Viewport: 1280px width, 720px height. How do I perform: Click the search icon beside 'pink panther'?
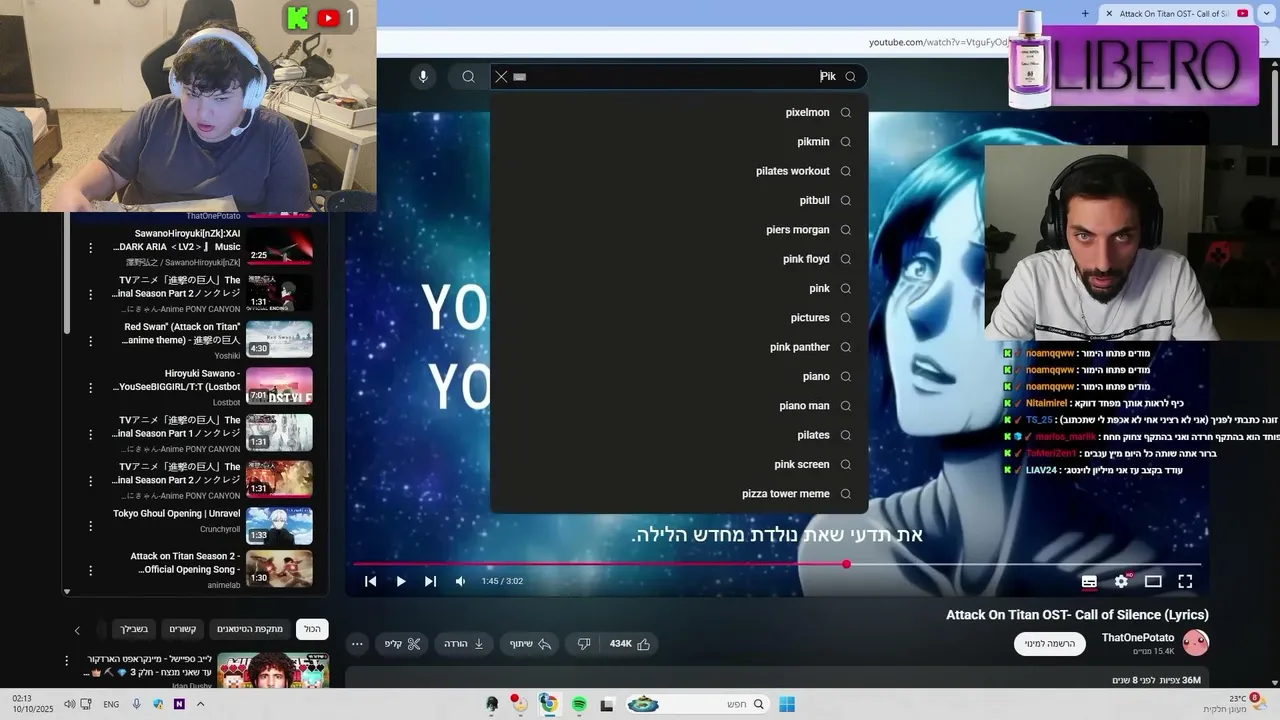[846, 348]
